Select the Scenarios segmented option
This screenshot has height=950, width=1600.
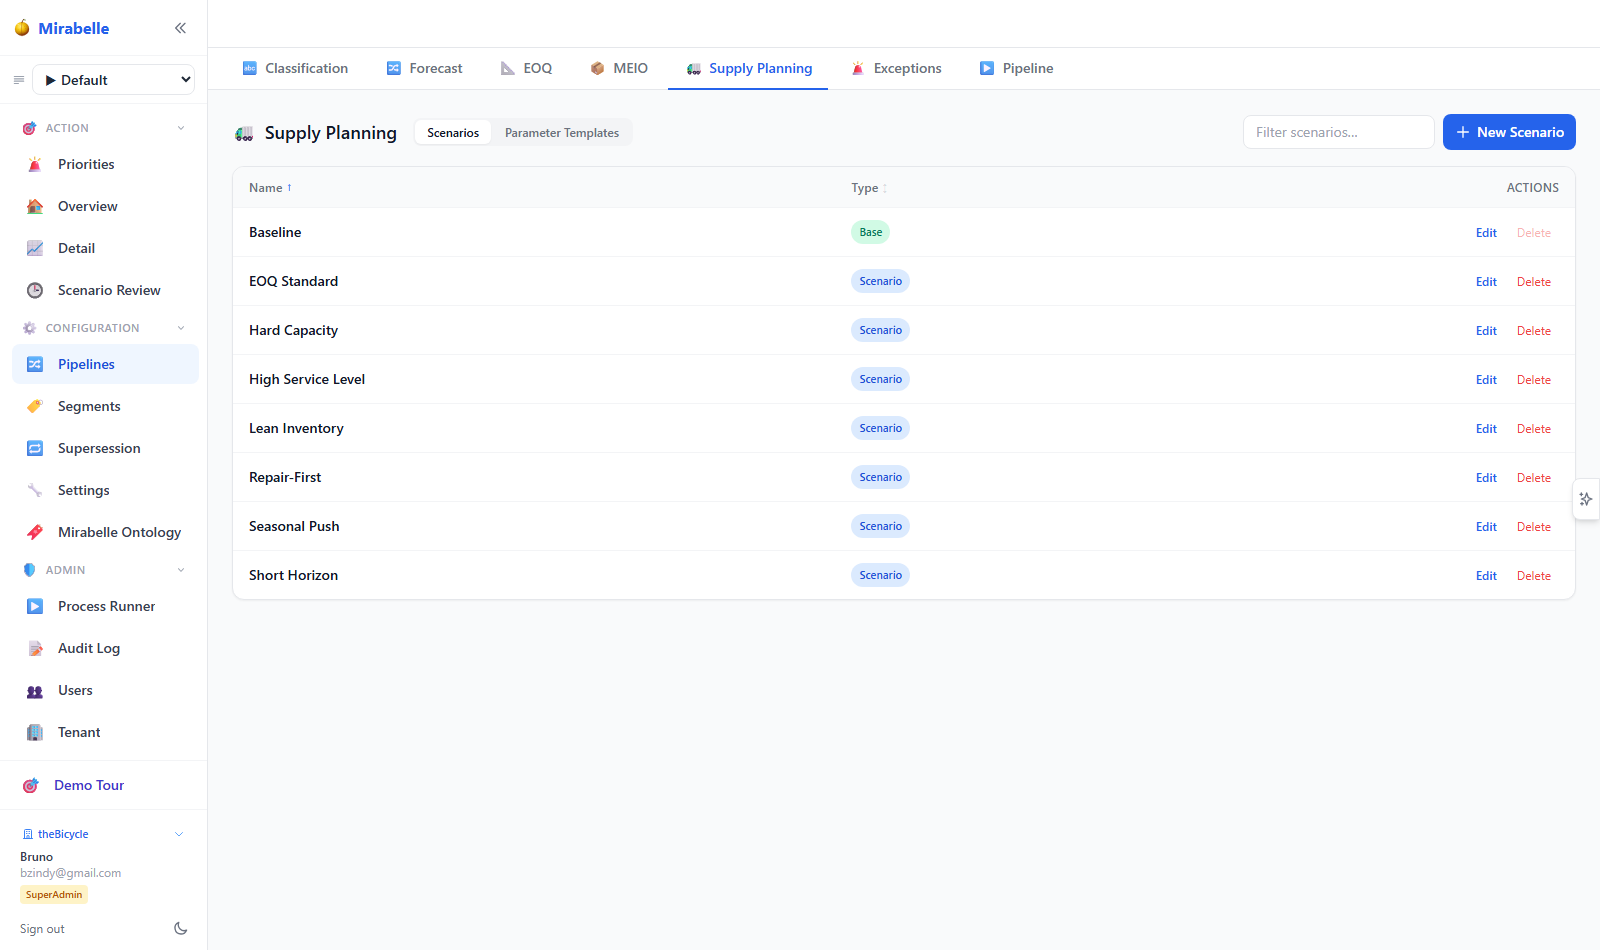coord(453,133)
